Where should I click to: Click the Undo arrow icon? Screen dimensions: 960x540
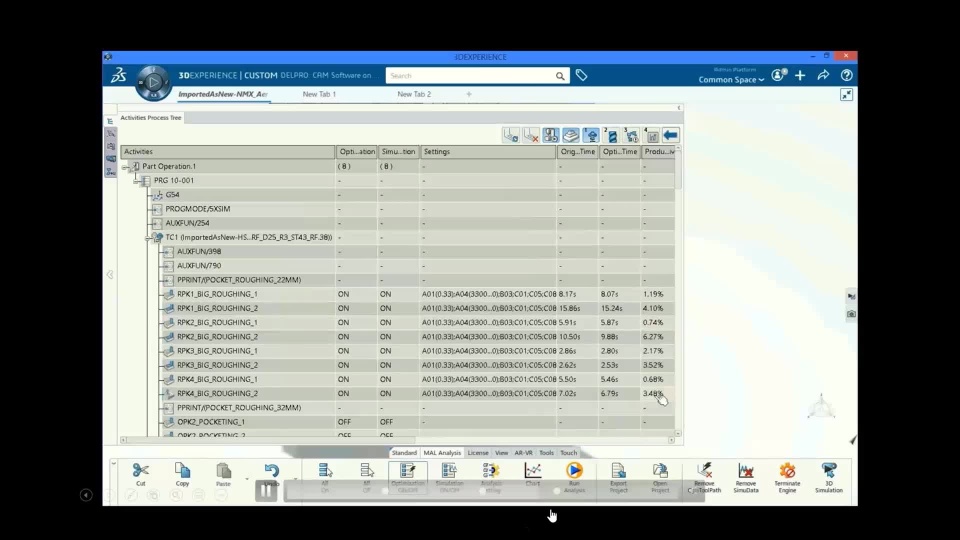272,470
